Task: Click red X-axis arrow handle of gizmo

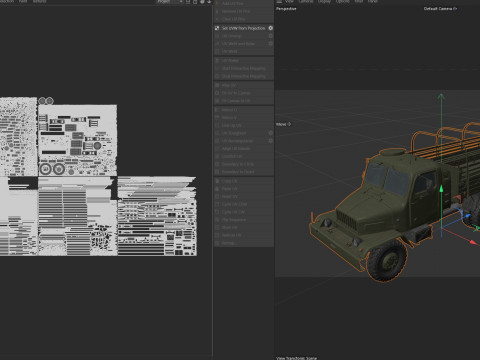Action: 473,242
